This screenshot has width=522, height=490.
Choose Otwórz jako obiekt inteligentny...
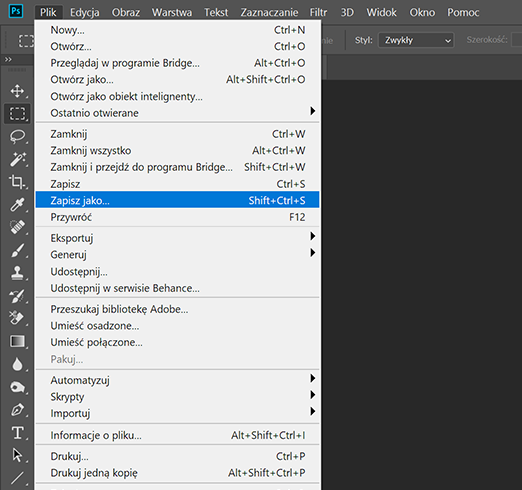pos(177,96)
